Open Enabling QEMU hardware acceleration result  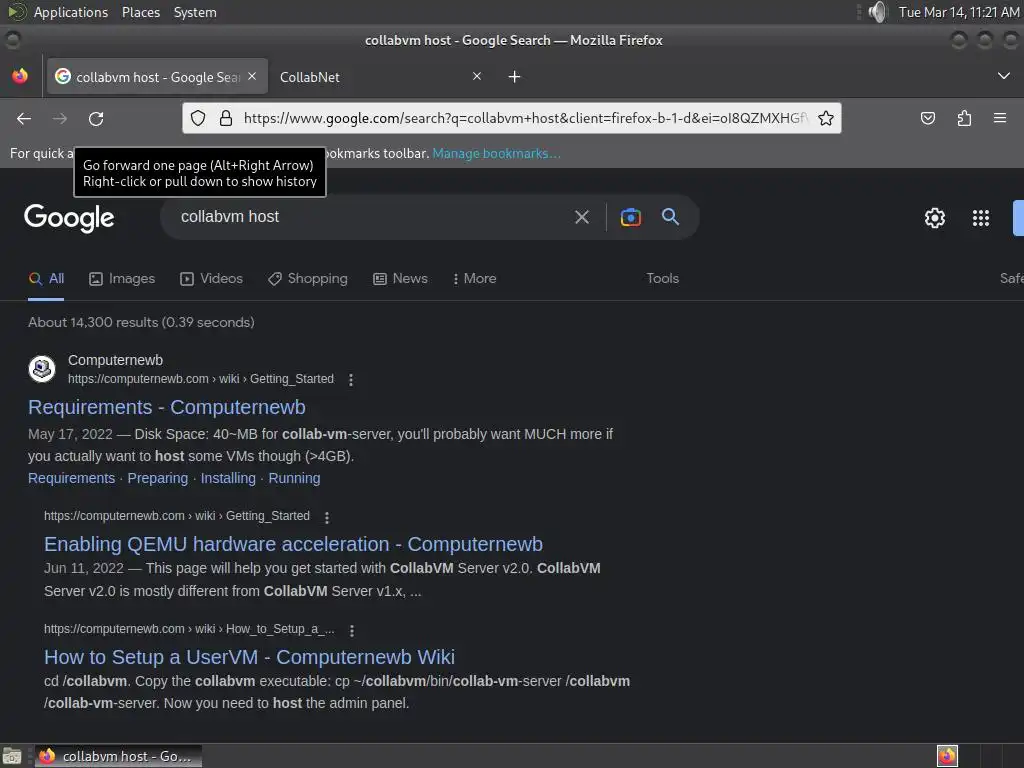click(293, 544)
